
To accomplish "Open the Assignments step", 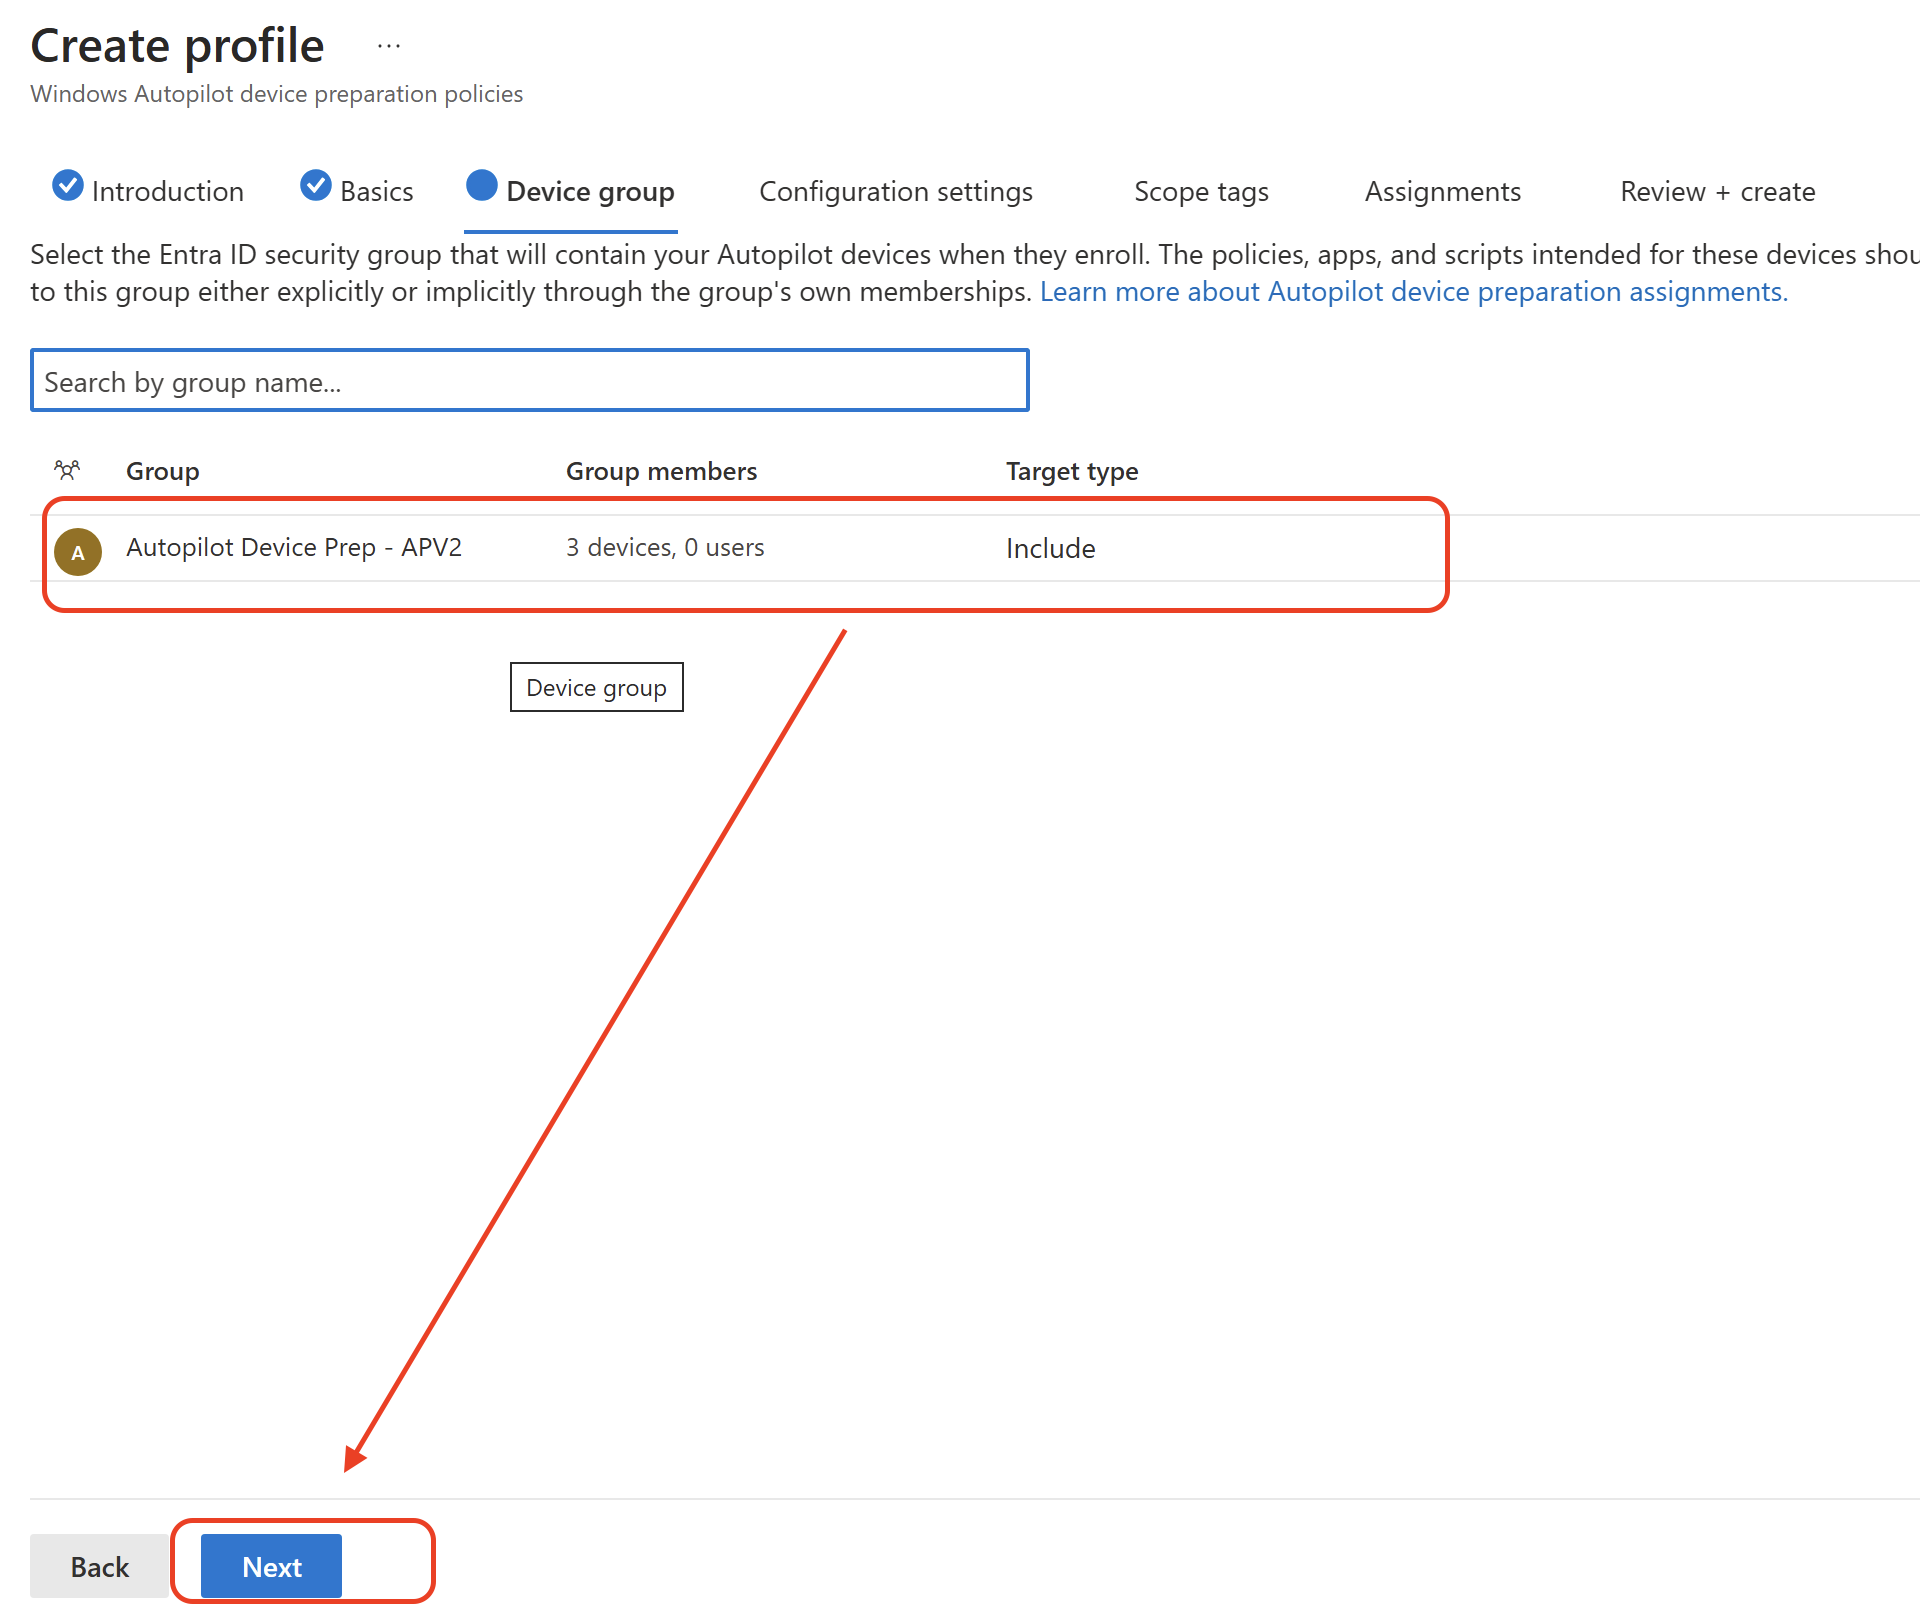I will coord(1443,191).
